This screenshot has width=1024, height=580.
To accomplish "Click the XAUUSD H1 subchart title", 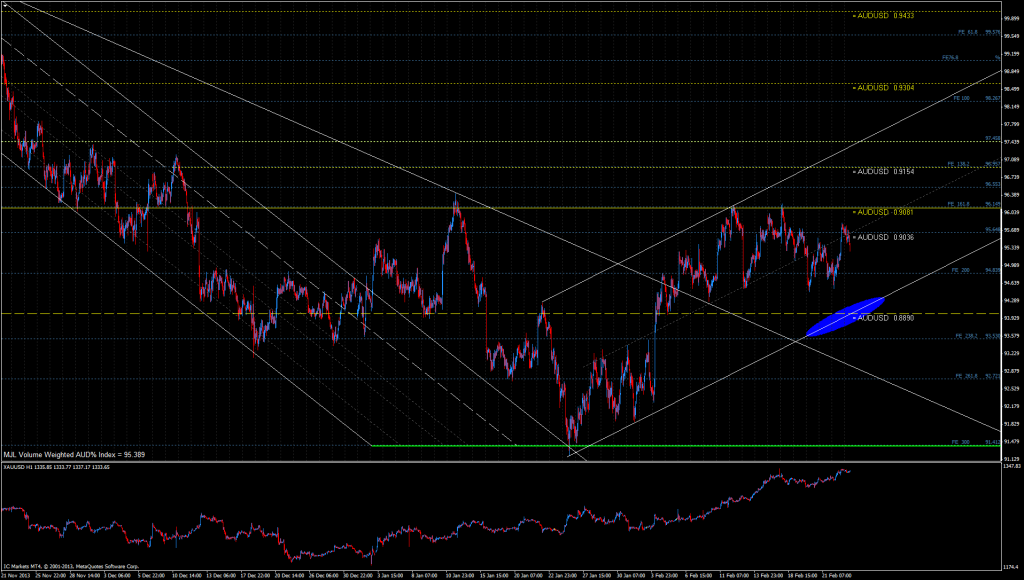I will (56, 467).
